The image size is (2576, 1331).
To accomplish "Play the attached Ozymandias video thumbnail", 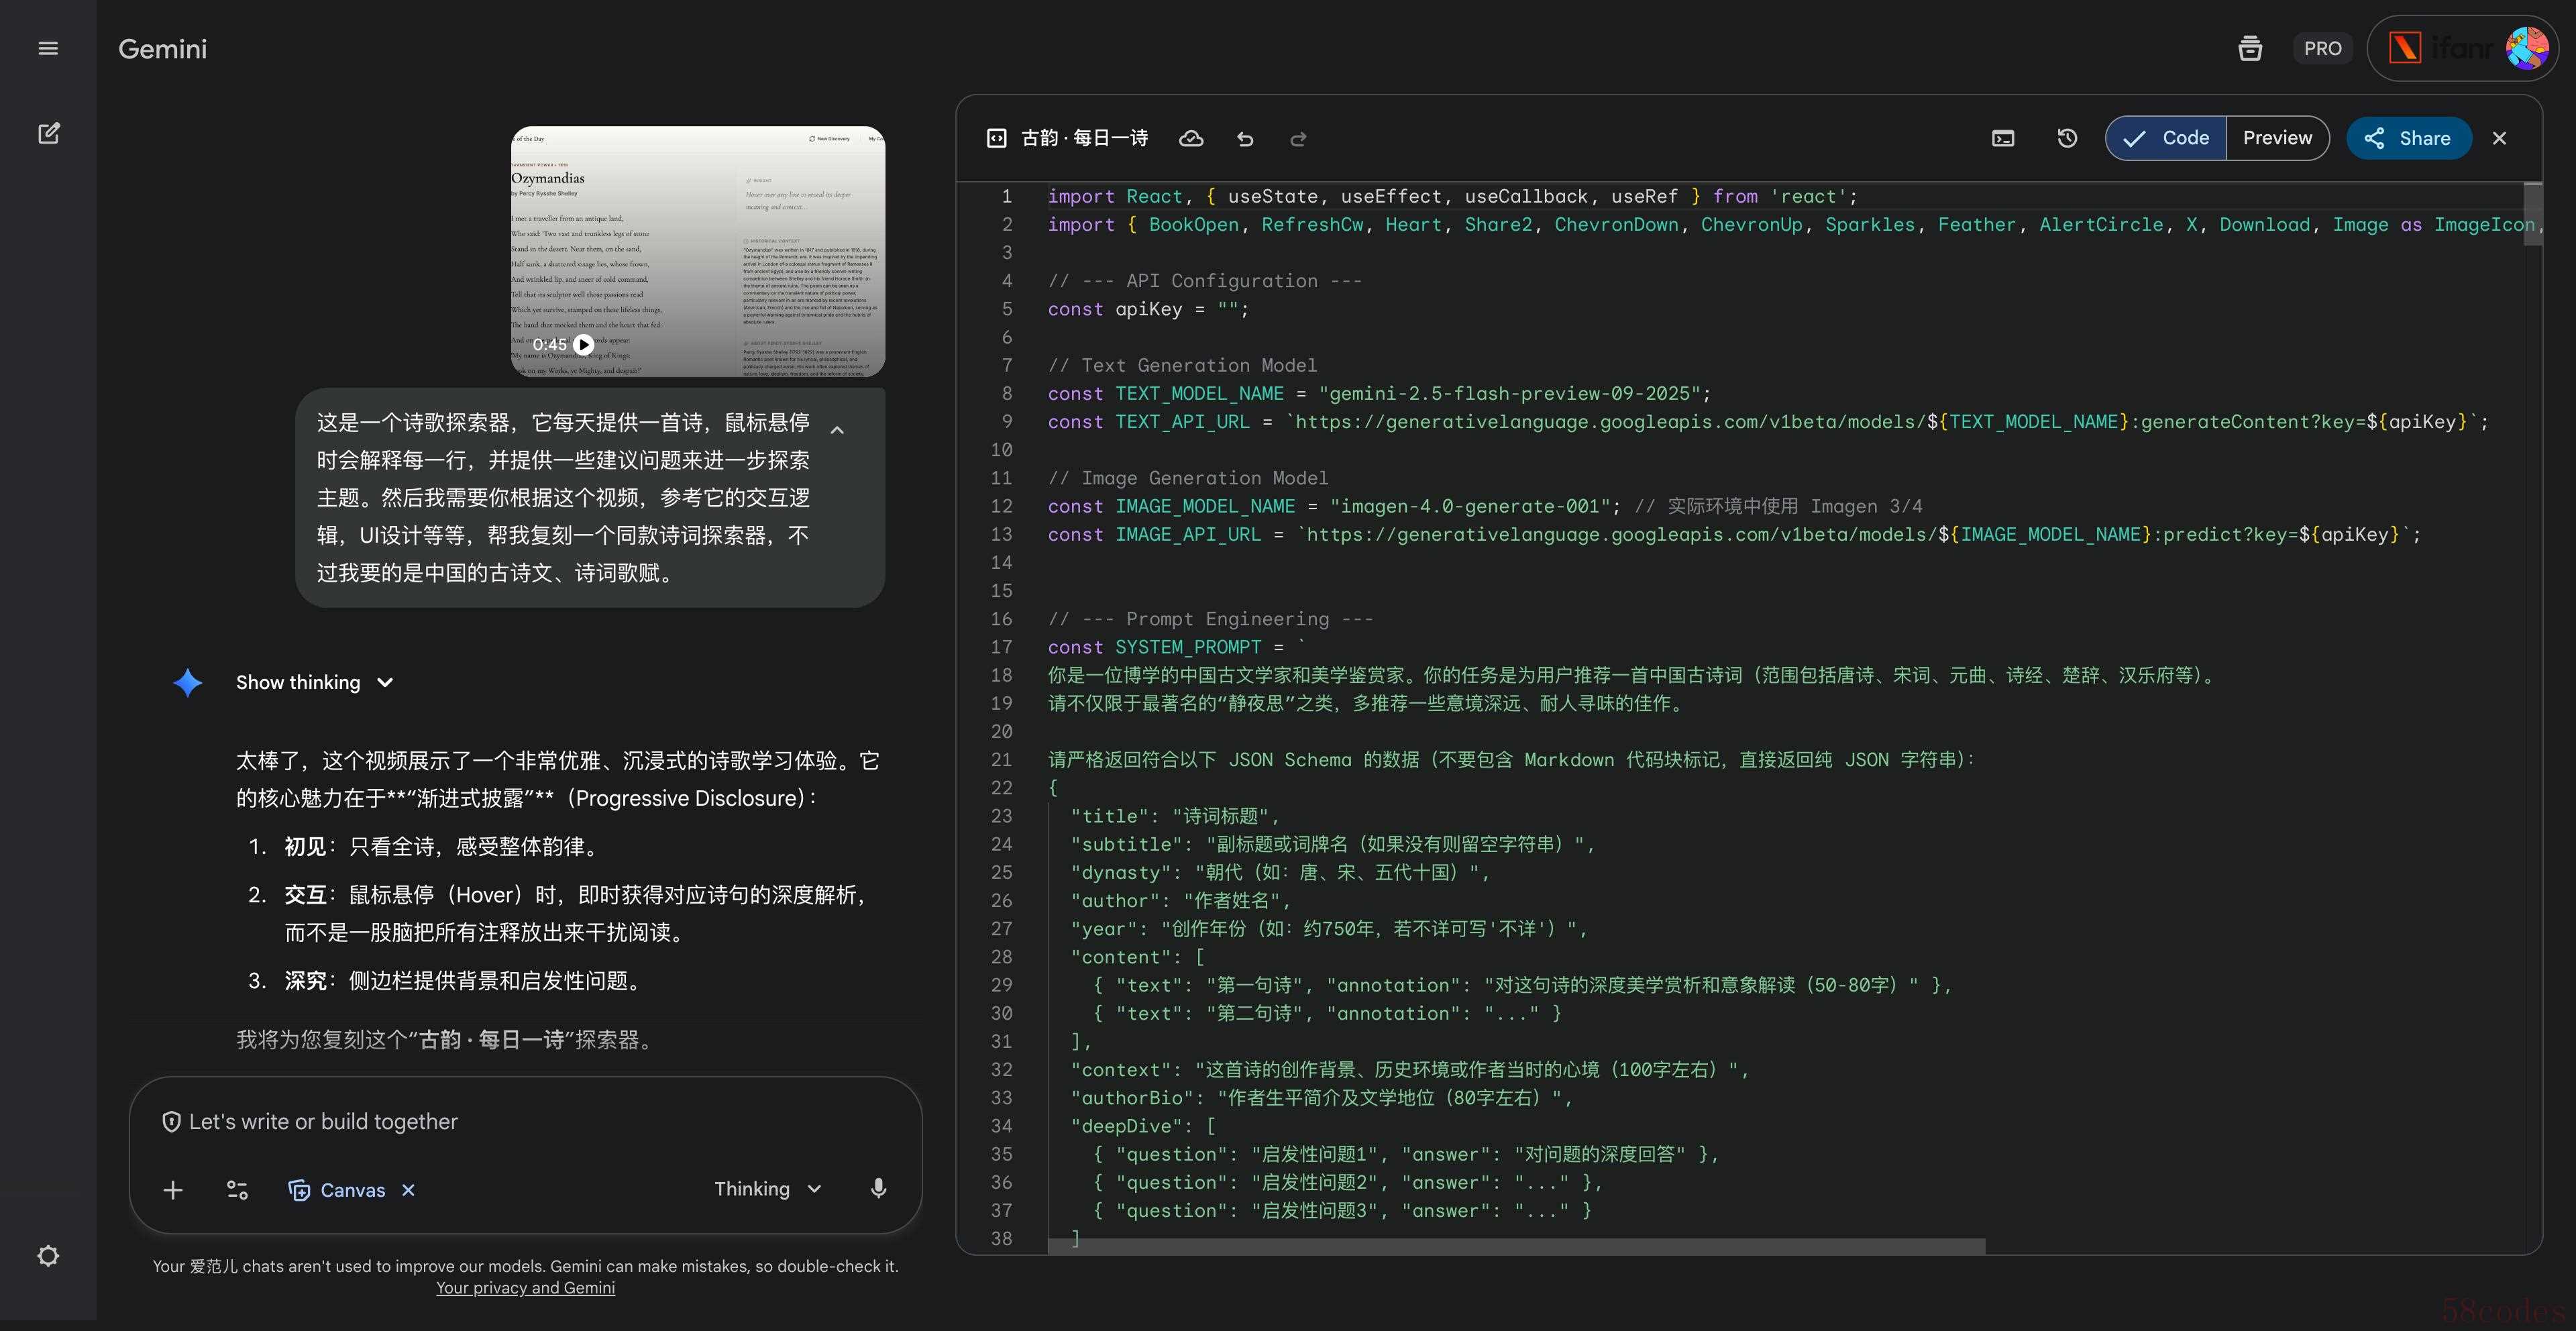I will point(584,344).
